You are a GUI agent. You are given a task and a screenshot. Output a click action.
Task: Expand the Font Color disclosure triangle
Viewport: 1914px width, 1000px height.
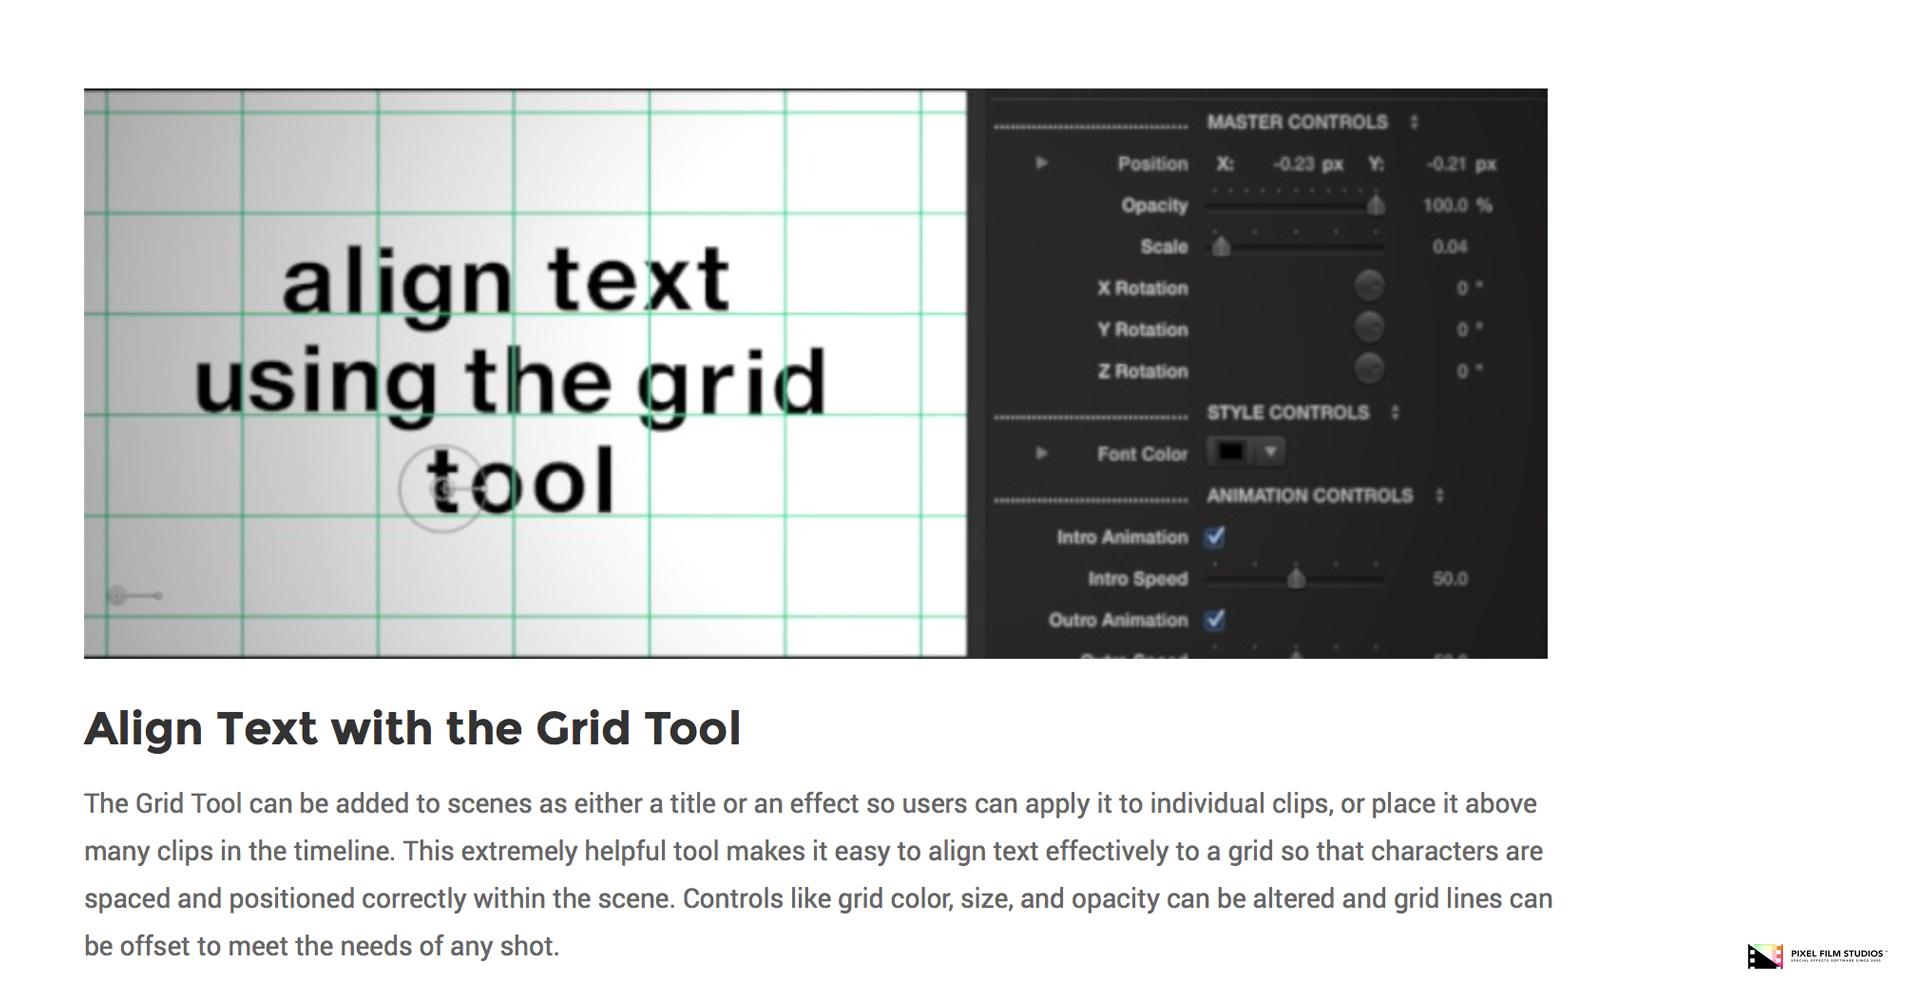[x=1041, y=453]
